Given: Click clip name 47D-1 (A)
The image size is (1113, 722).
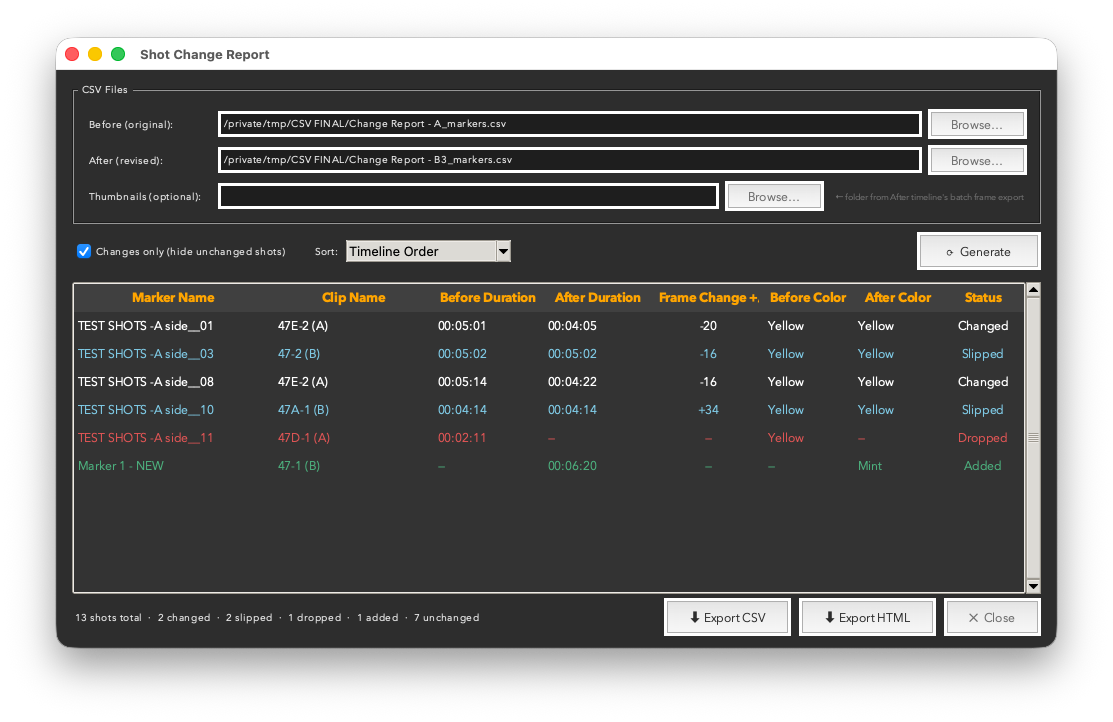Looking at the screenshot, I should [304, 438].
